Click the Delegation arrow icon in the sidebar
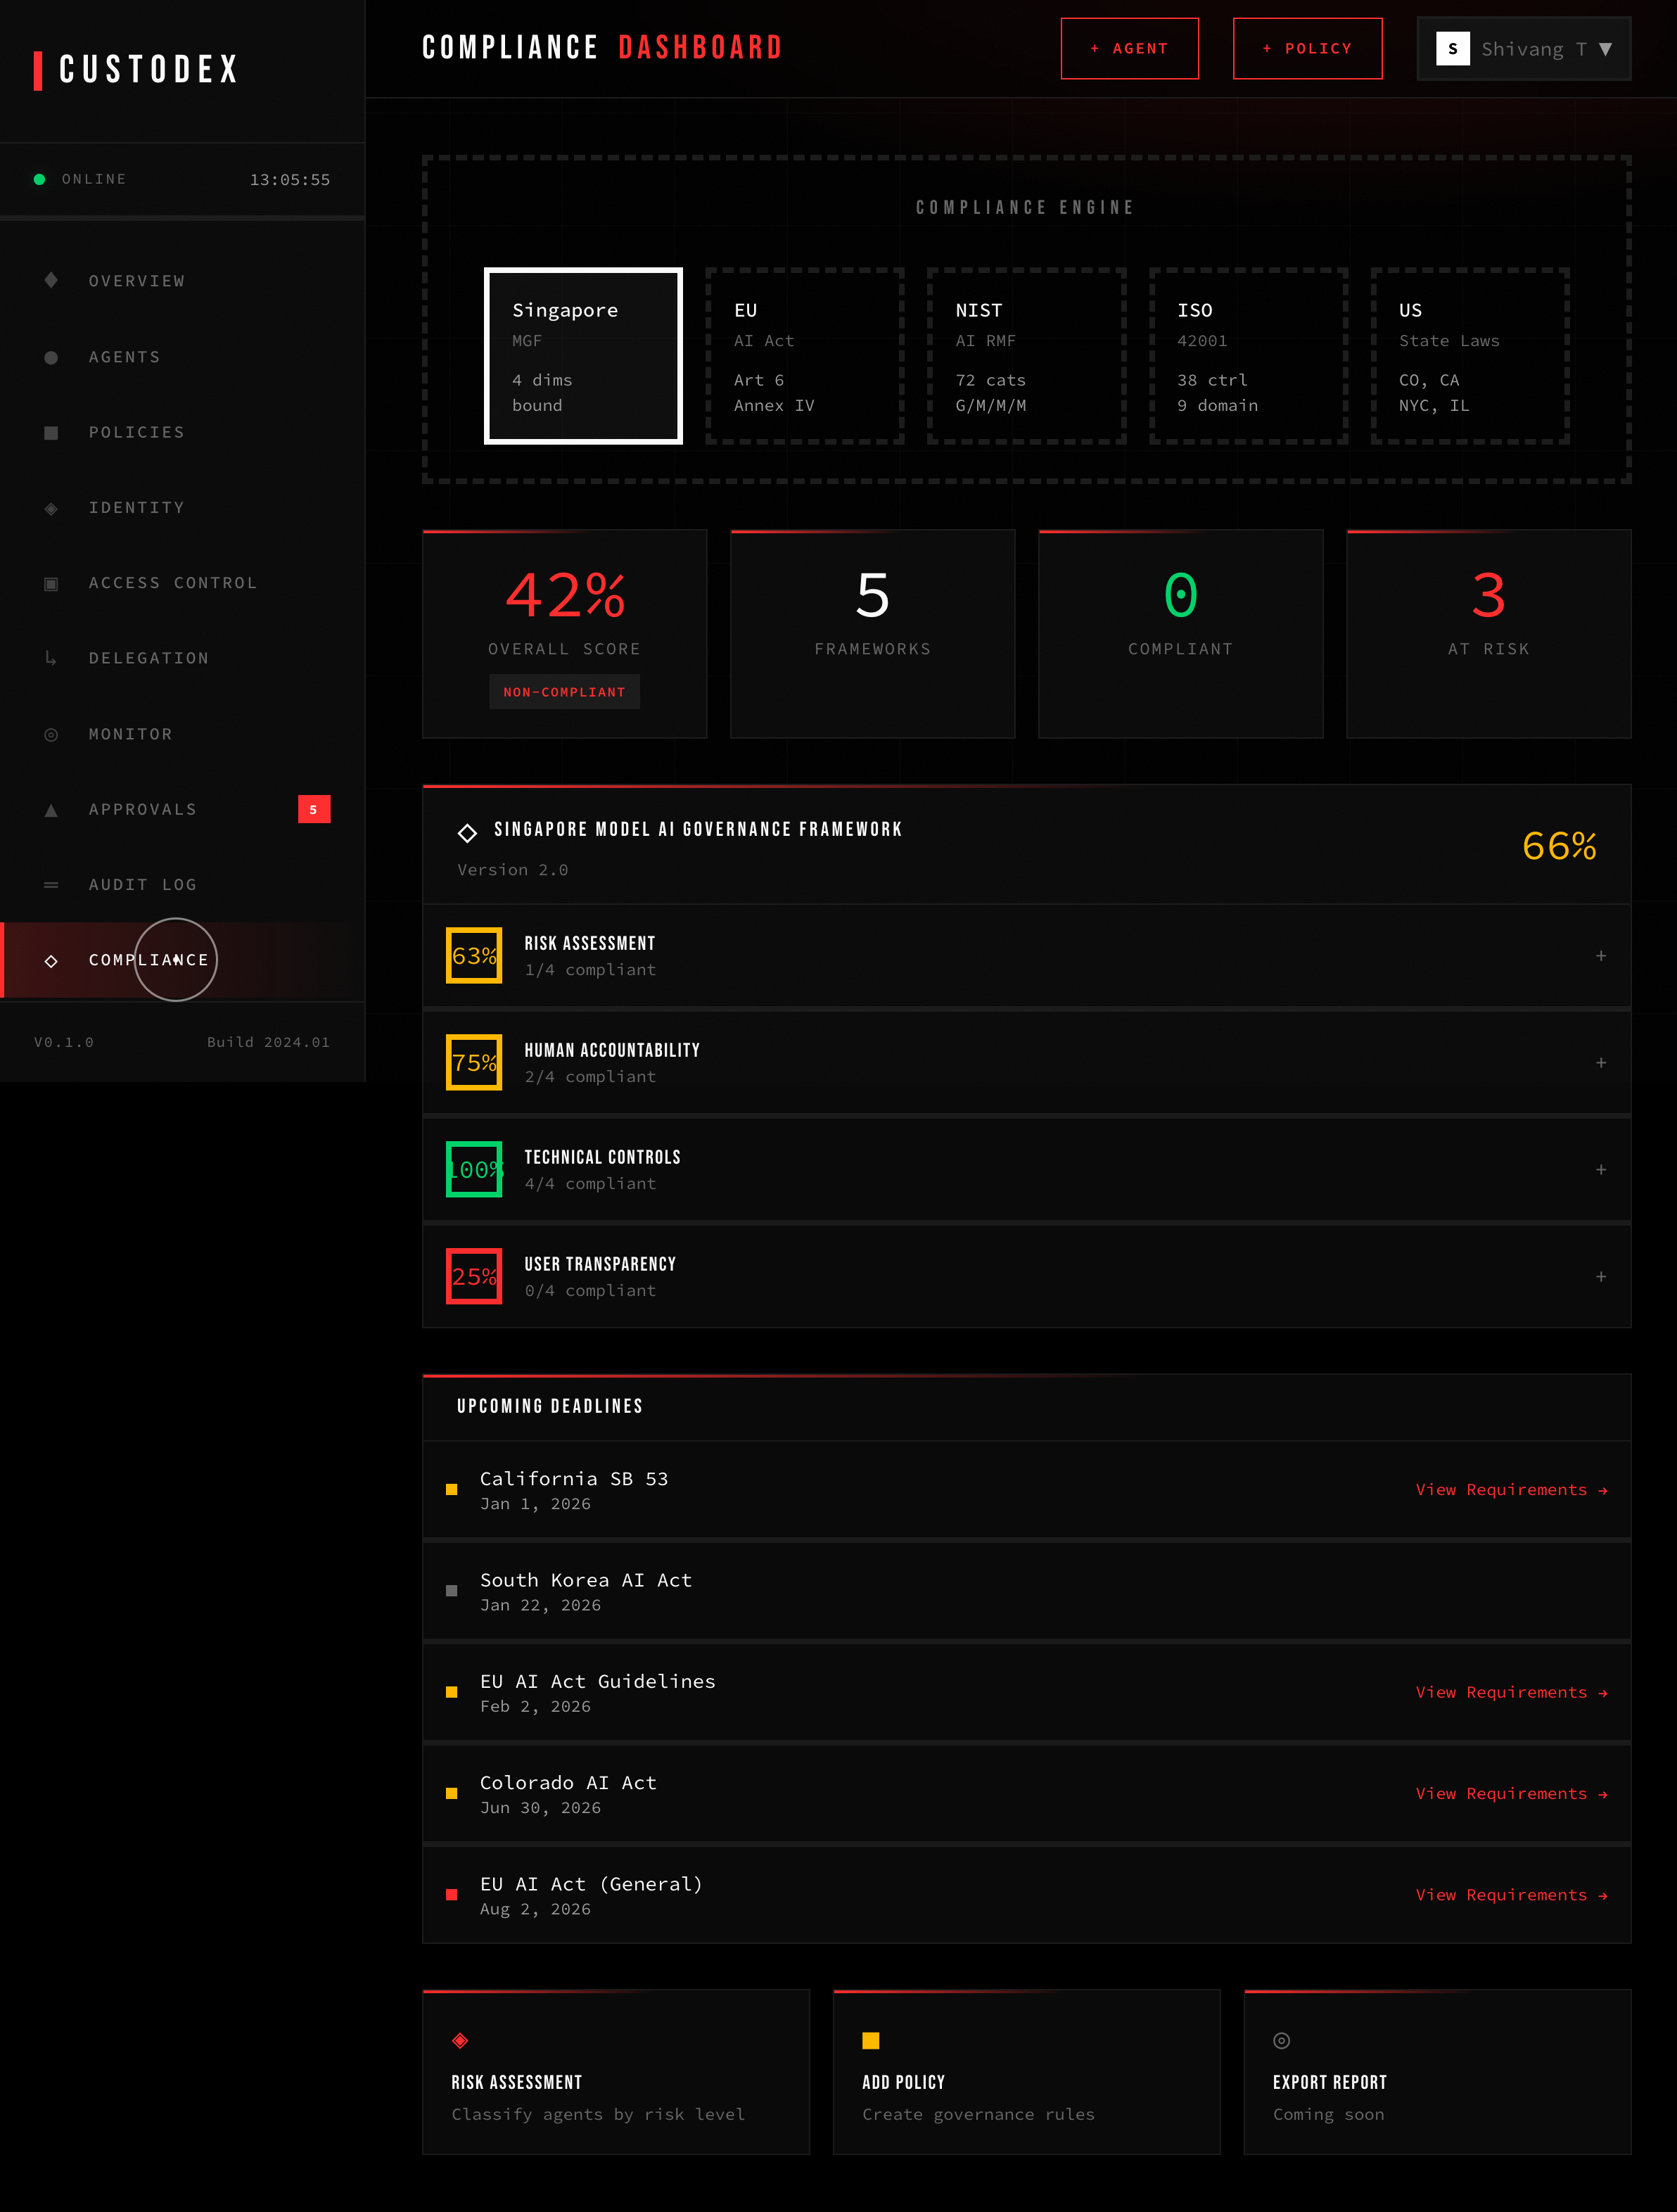 tap(50, 658)
